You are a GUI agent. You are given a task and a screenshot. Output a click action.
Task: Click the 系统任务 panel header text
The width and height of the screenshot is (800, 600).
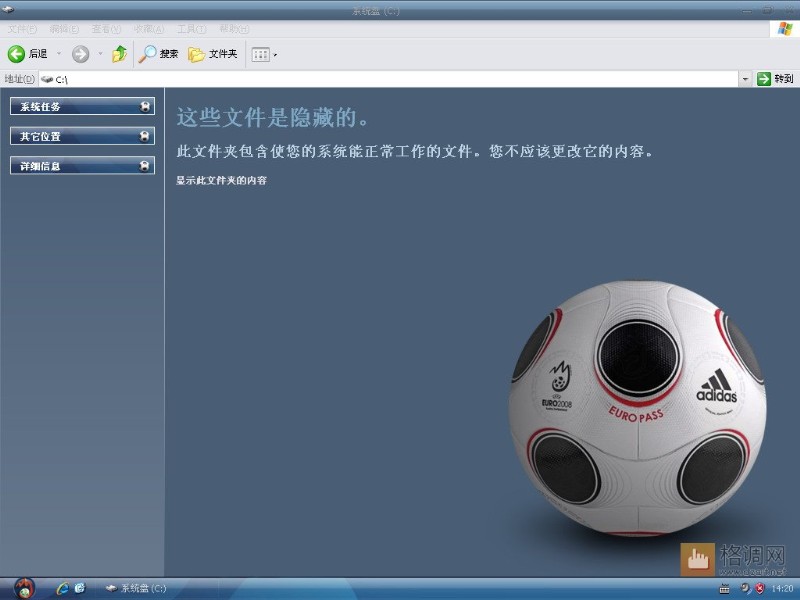tap(40, 107)
